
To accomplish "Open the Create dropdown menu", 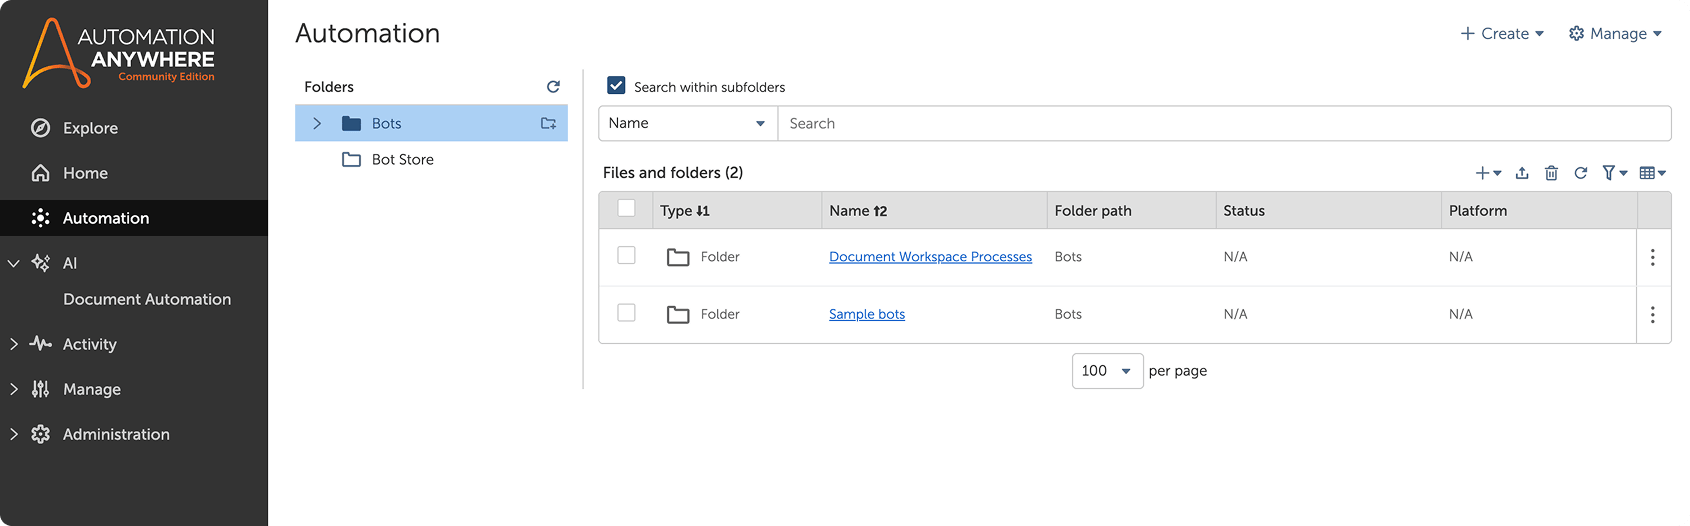I will click(1502, 33).
